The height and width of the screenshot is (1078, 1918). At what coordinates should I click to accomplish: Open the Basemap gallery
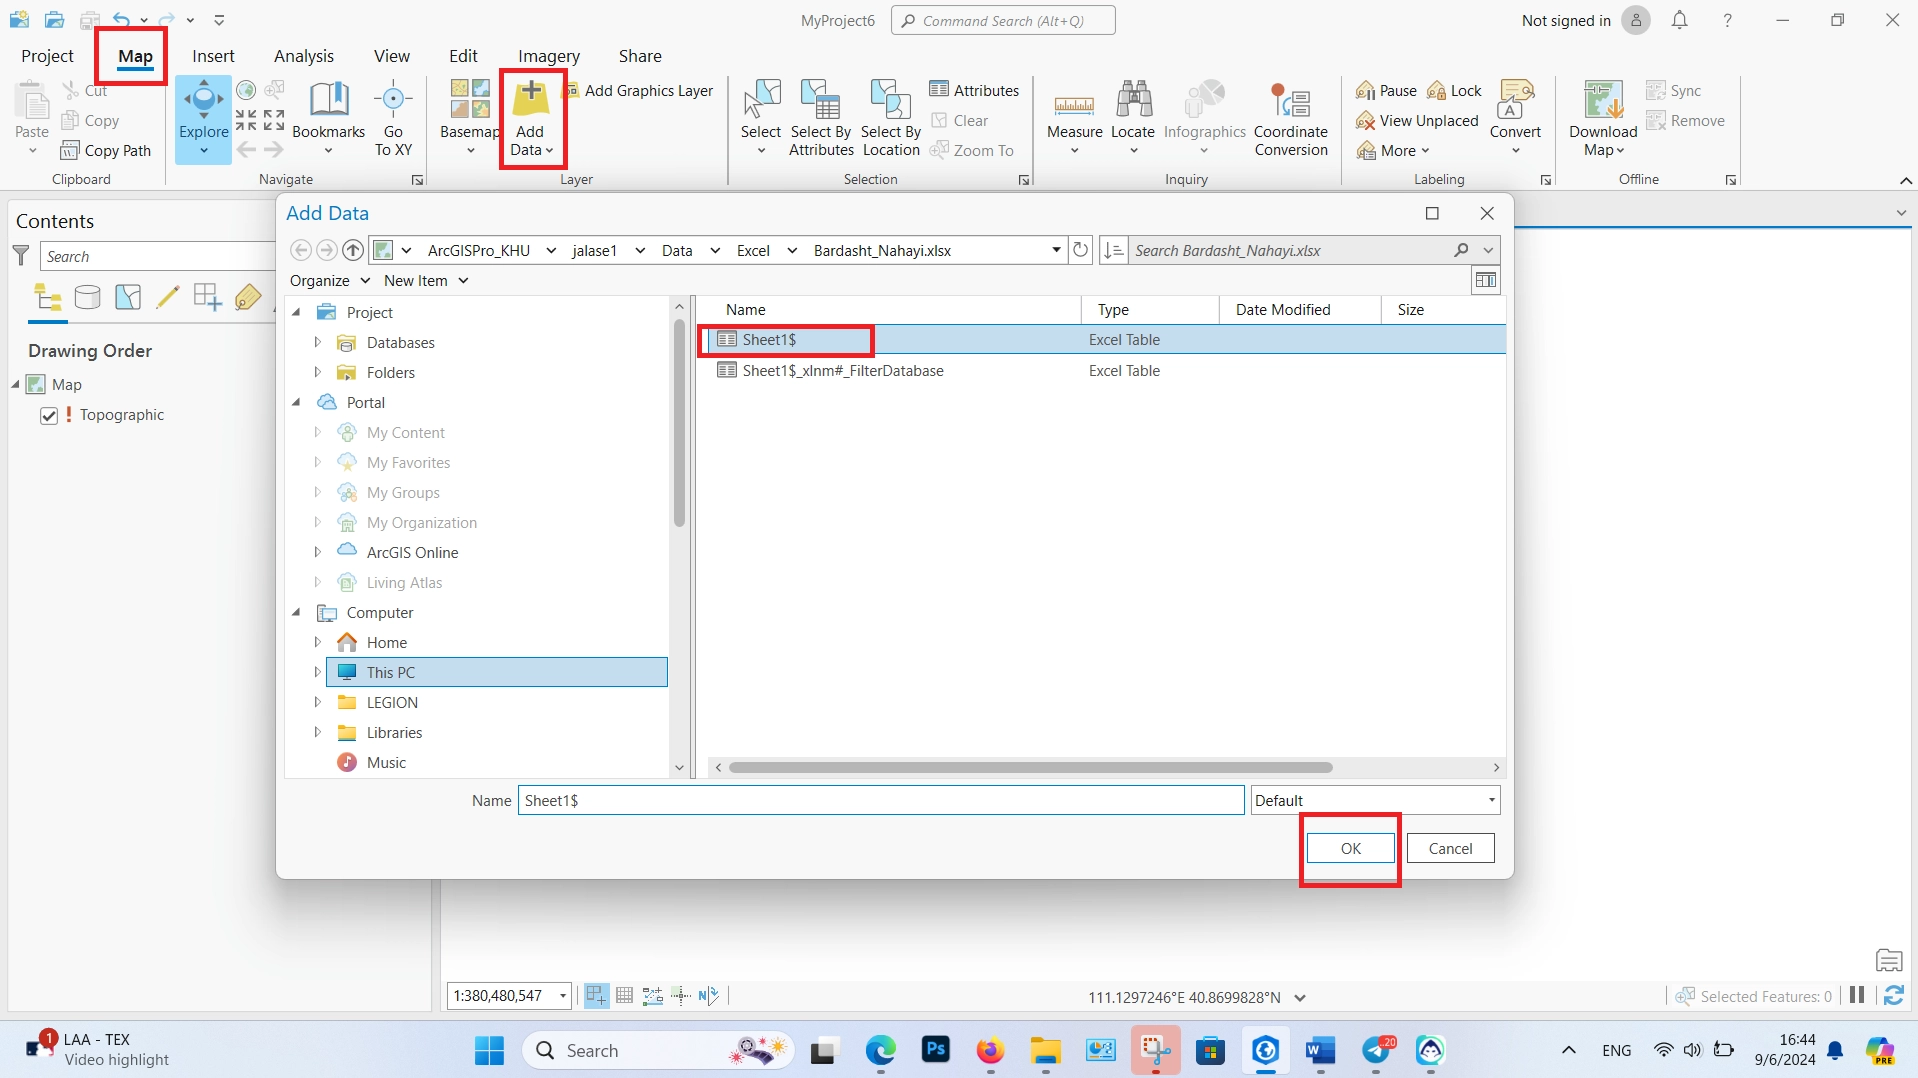(469, 118)
